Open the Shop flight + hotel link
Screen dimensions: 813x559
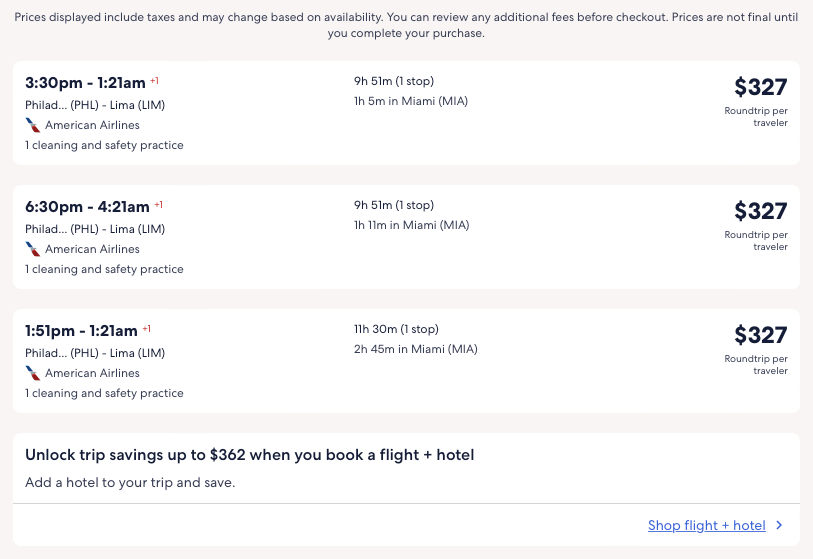pyautogui.click(x=706, y=525)
